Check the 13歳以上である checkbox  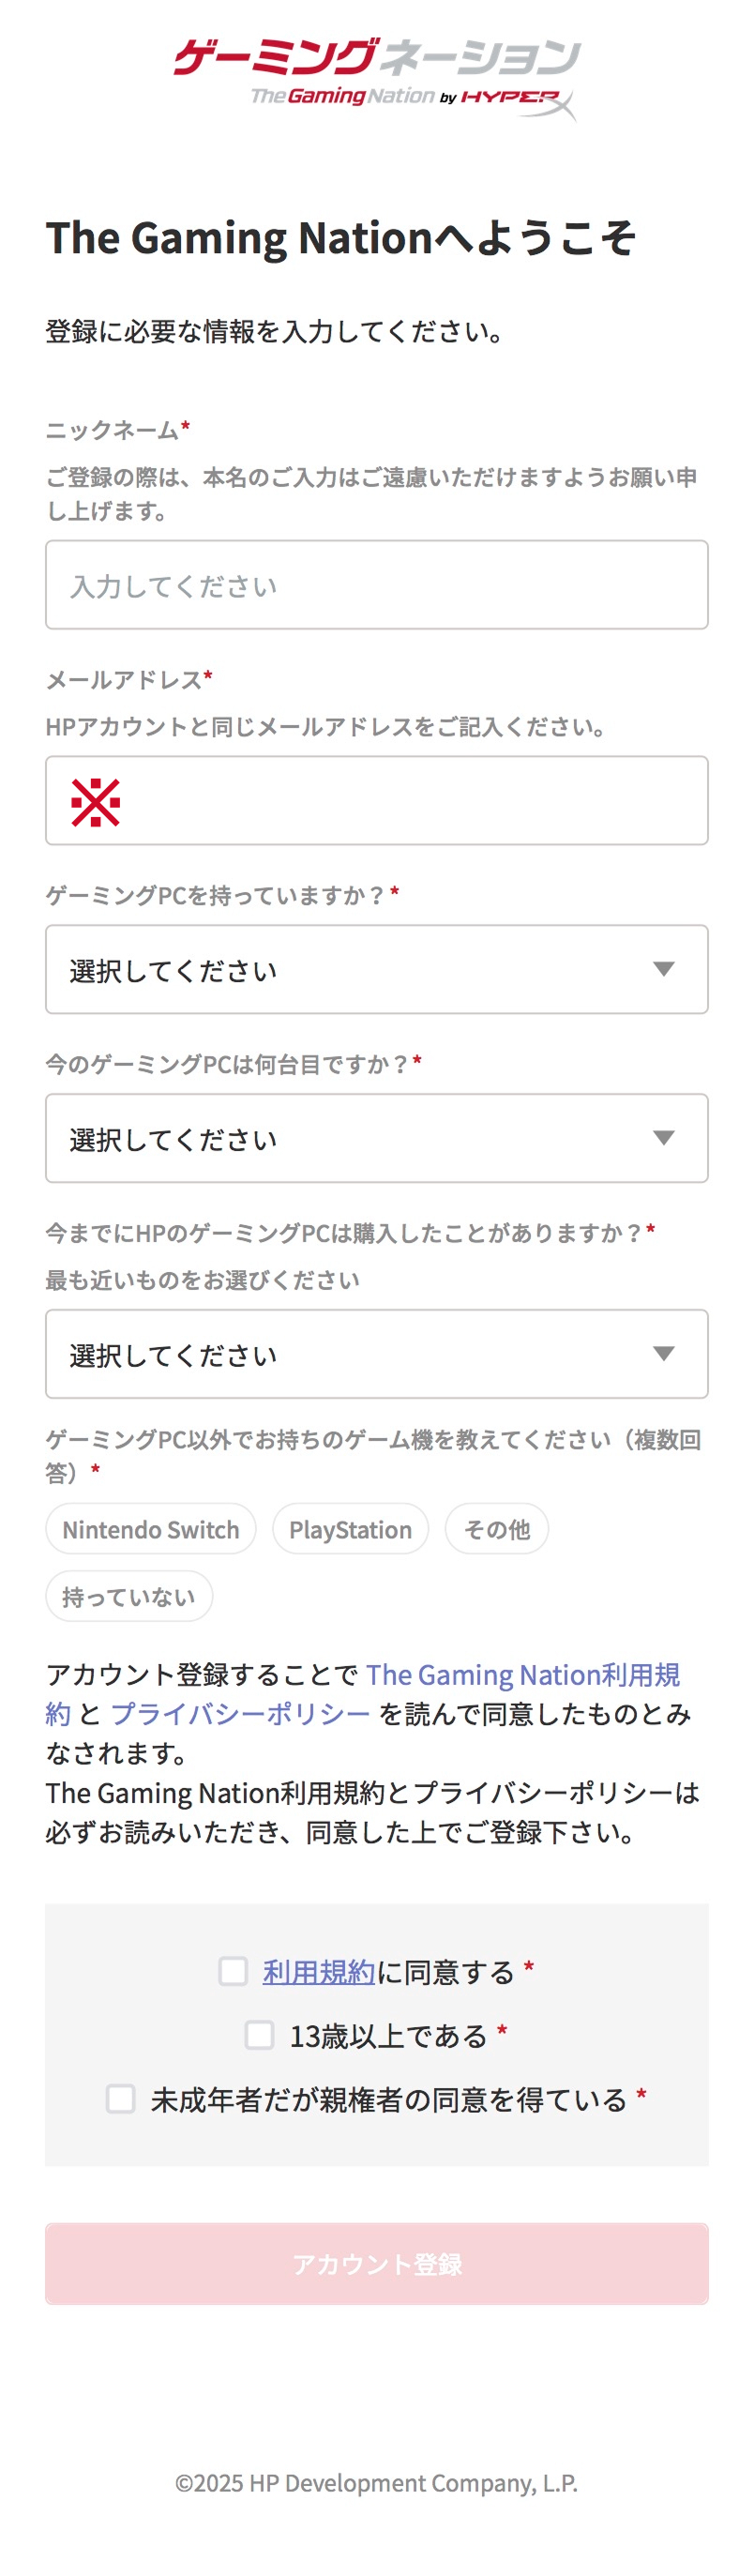coord(260,2035)
